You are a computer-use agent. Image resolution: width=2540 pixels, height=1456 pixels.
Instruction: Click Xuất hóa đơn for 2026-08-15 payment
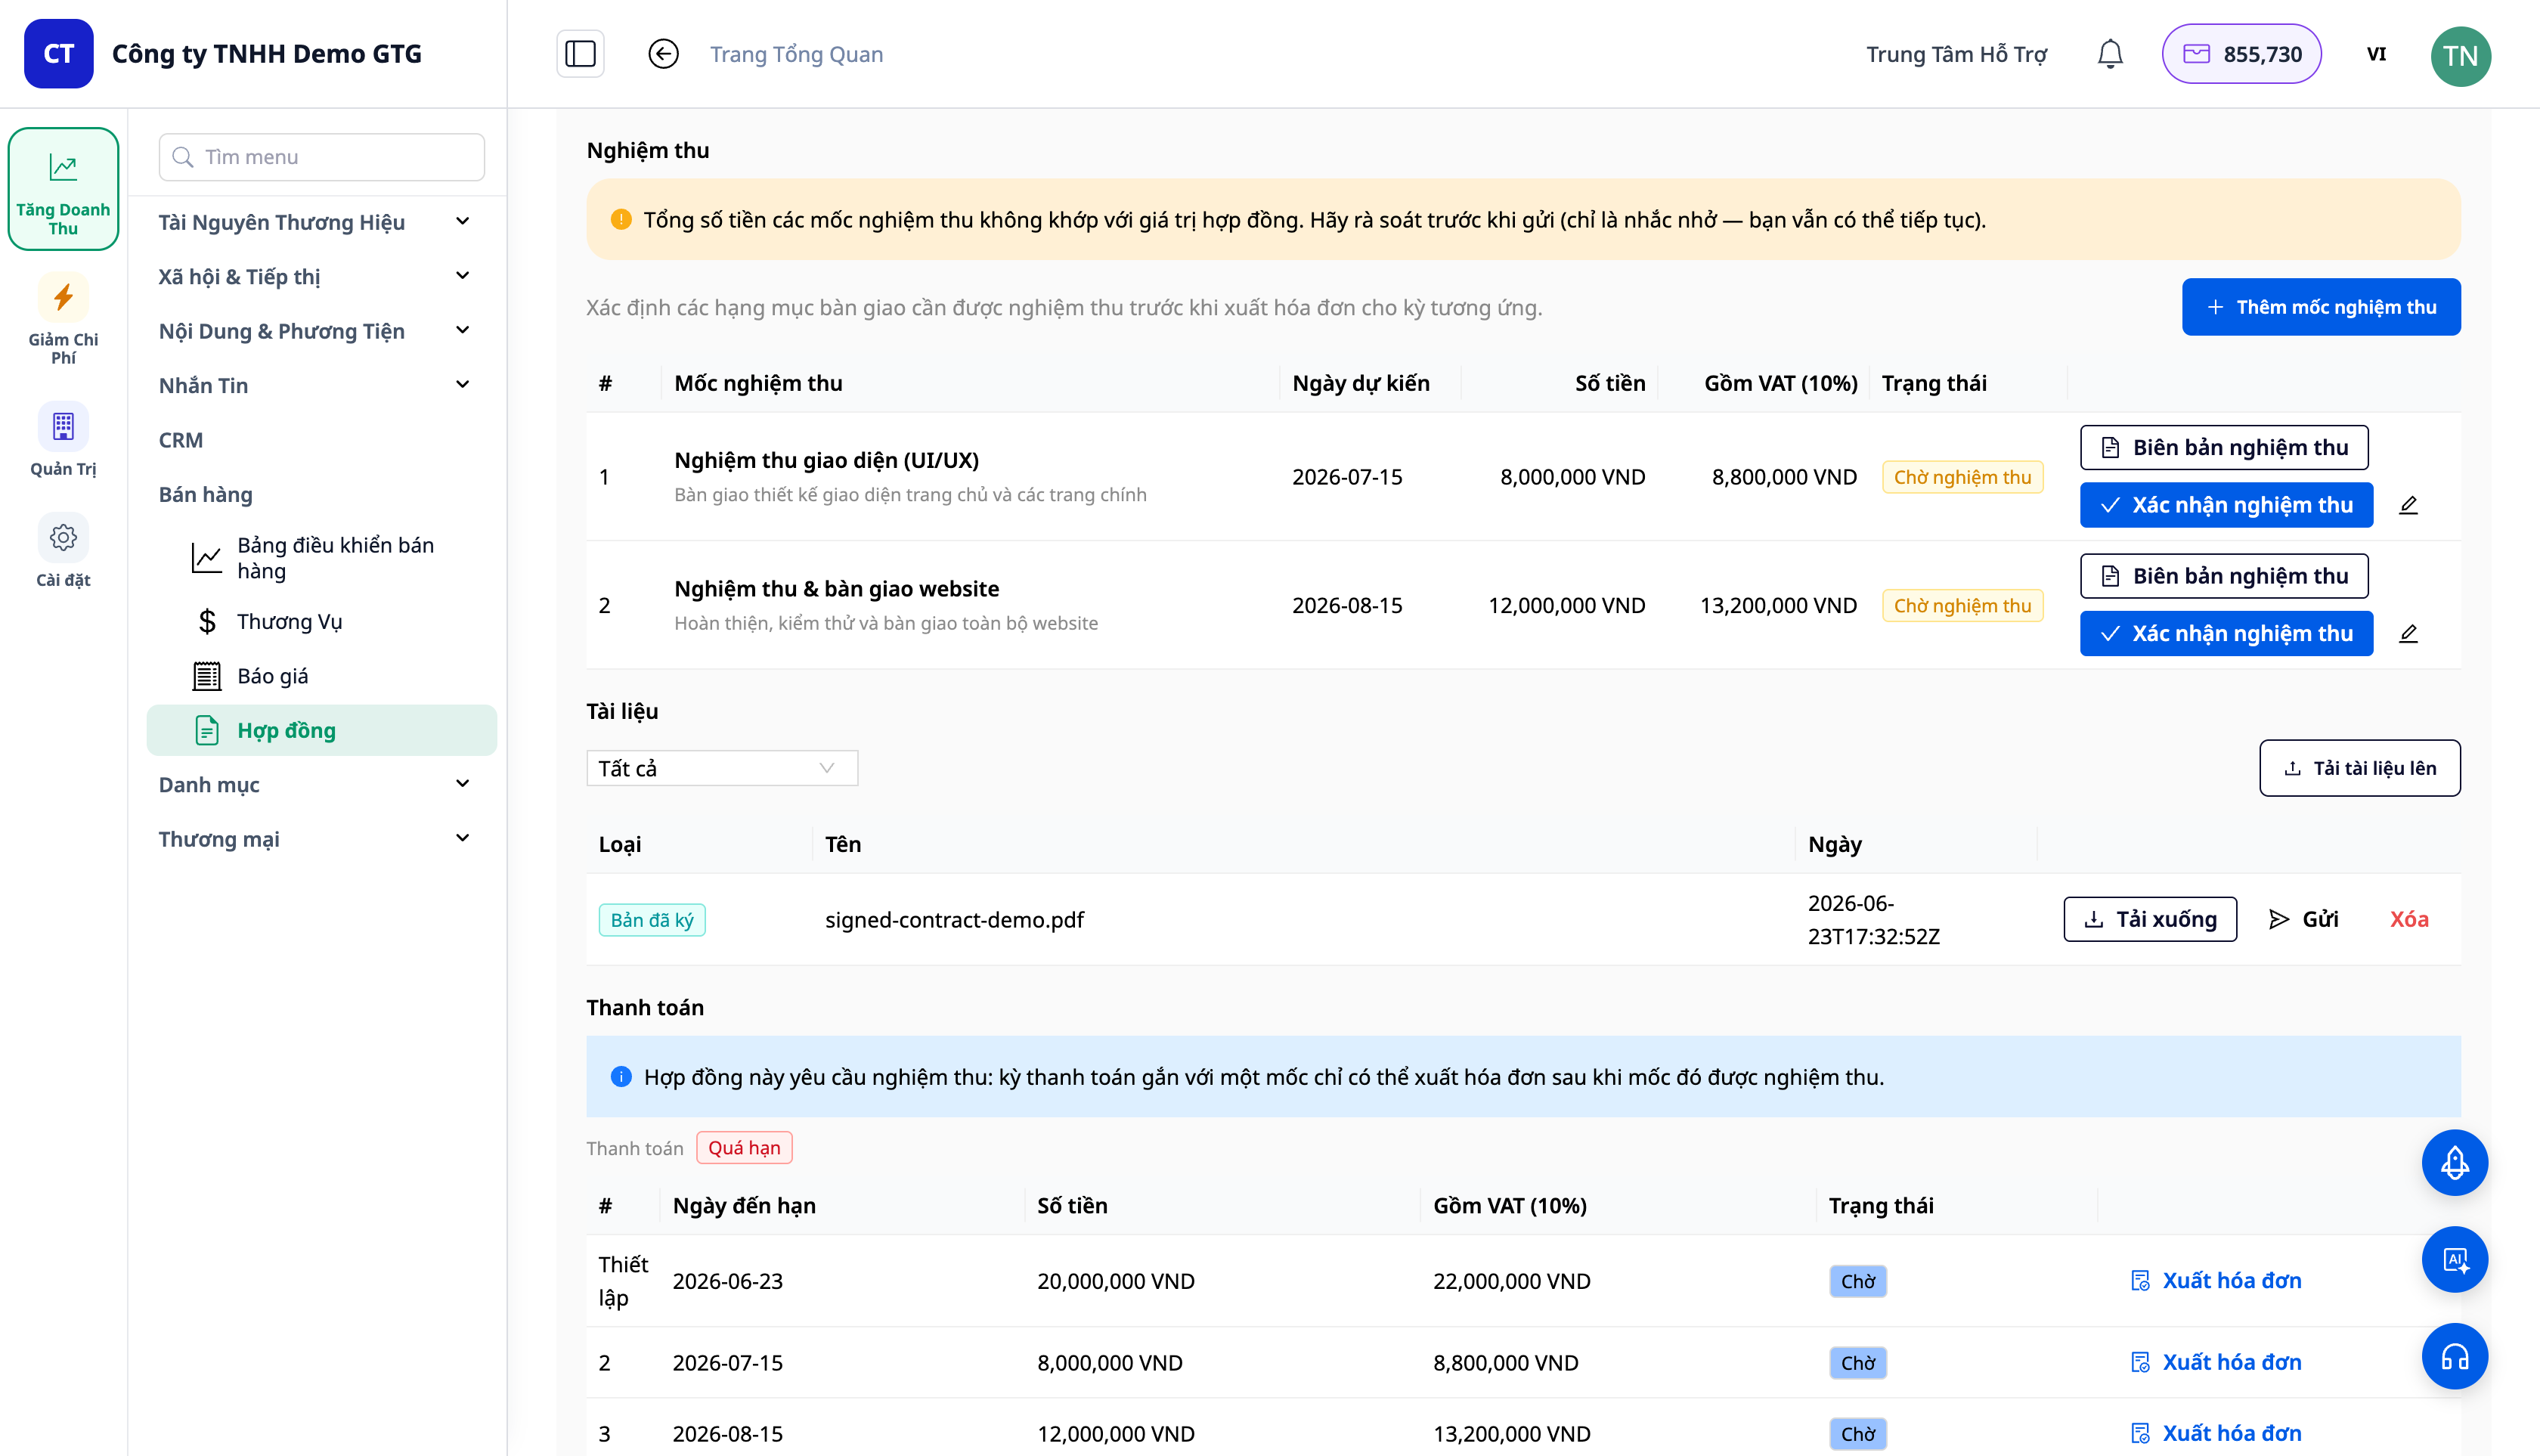[2216, 1434]
